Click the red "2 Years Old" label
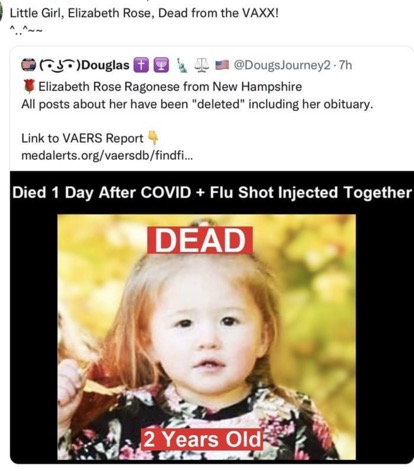414x471 pixels. click(x=202, y=439)
